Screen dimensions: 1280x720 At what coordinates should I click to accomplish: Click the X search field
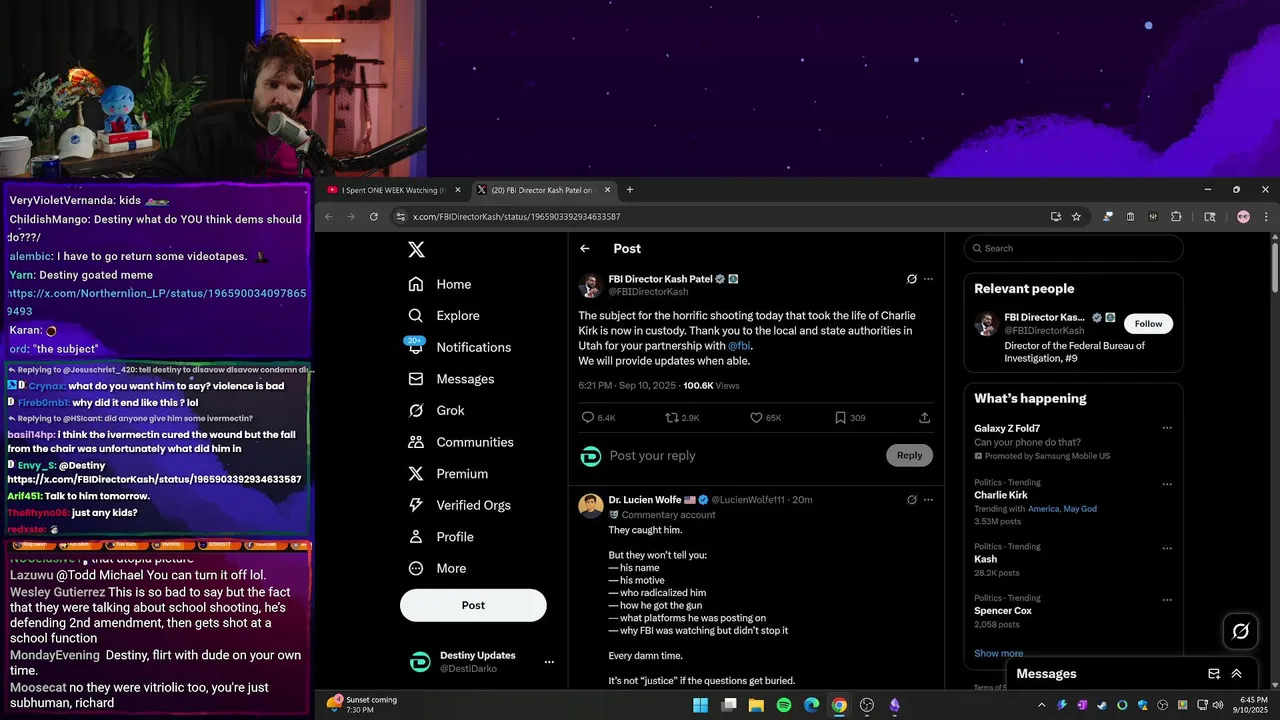[1073, 248]
